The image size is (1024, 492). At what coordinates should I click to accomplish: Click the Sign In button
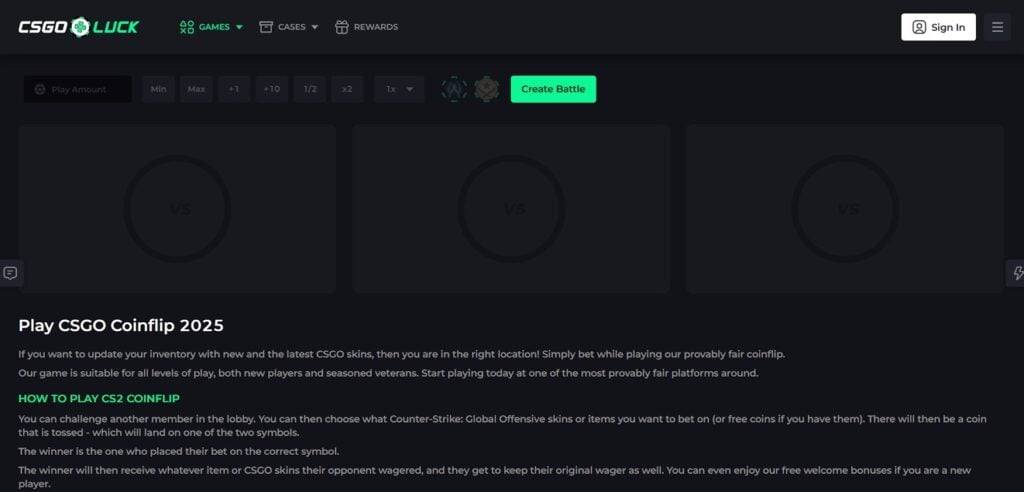pos(938,27)
